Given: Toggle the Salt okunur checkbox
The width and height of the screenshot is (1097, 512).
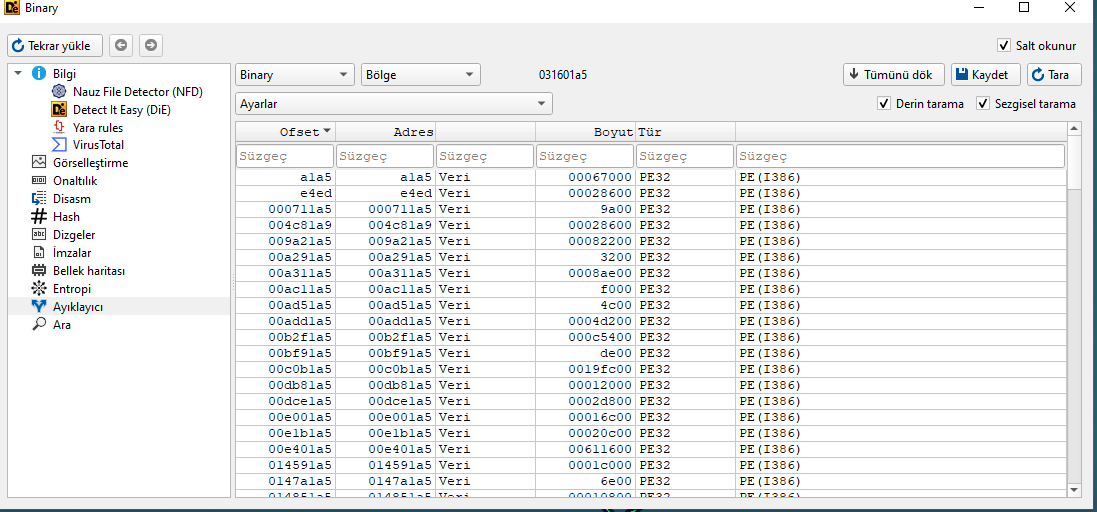Looking at the screenshot, I should [x=1004, y=46].
